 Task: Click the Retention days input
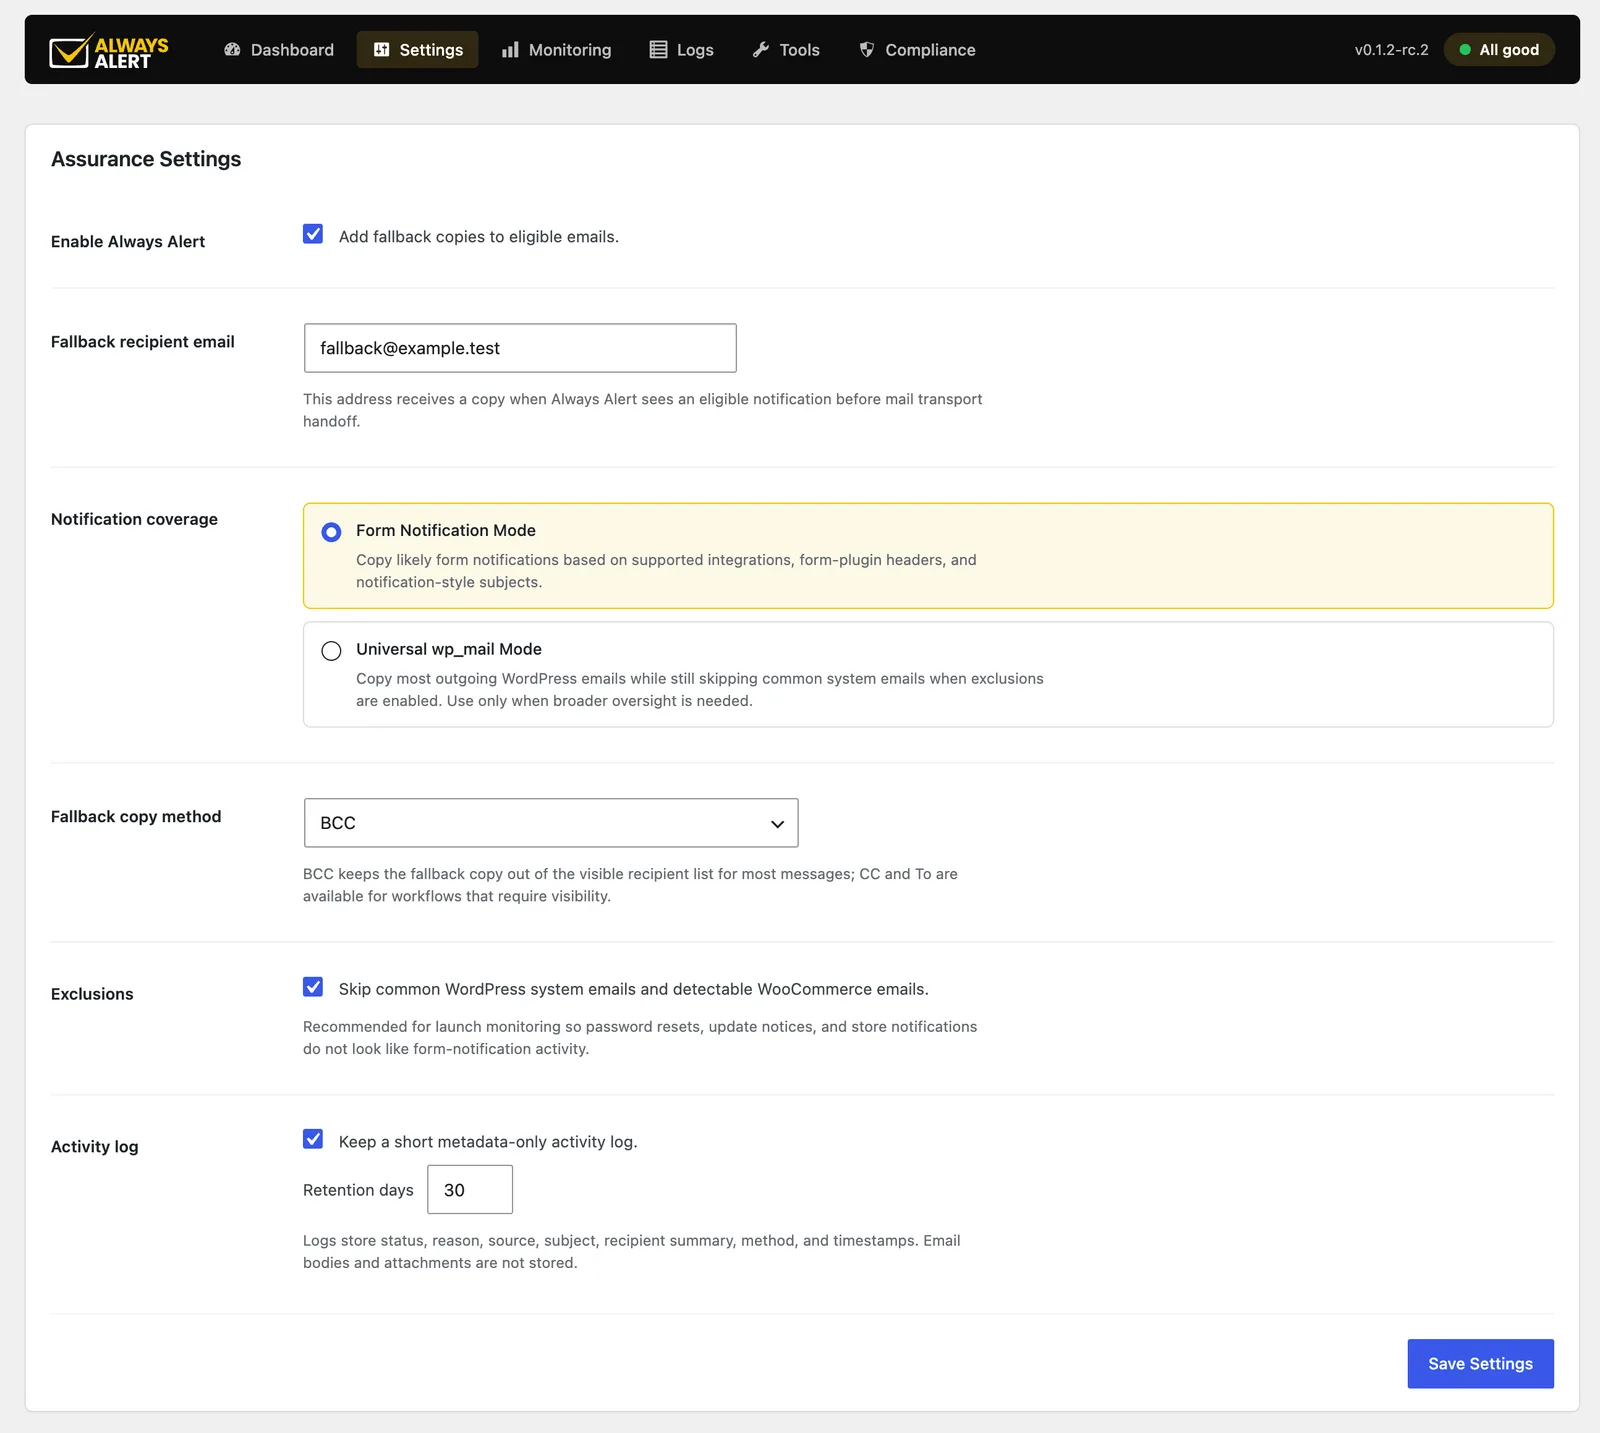pyautogui.click(x=470, y=1190)
